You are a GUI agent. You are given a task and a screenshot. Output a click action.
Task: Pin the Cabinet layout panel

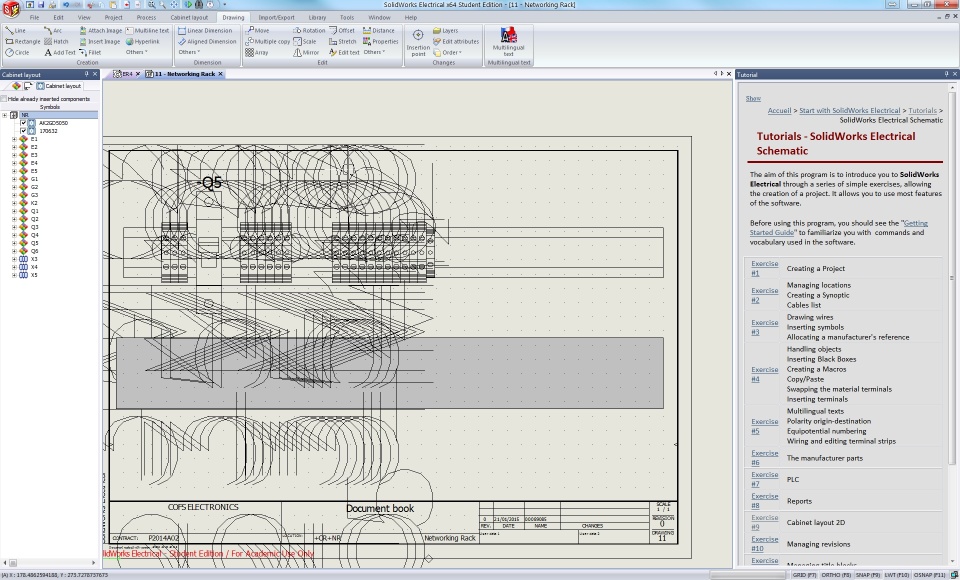[86, 74]
